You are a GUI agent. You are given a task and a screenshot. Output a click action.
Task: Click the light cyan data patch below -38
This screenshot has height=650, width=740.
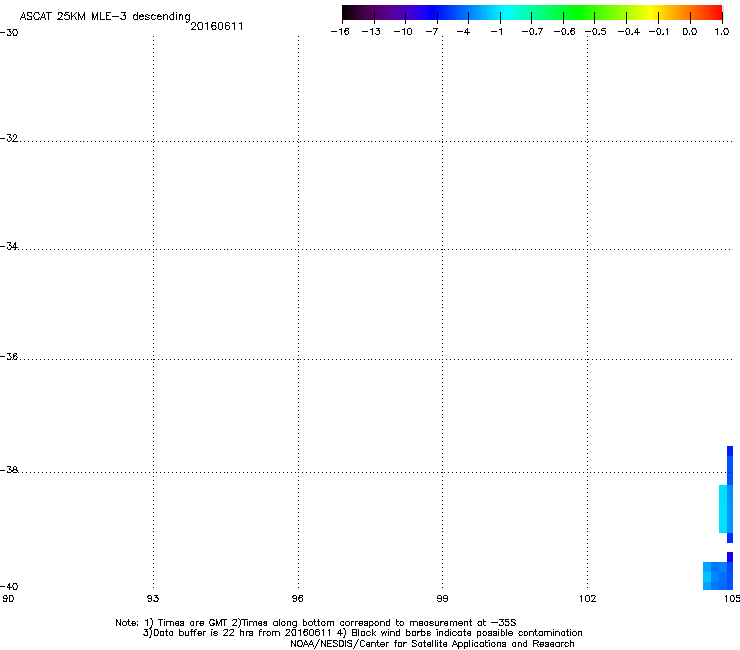click(x=723, y=509)
